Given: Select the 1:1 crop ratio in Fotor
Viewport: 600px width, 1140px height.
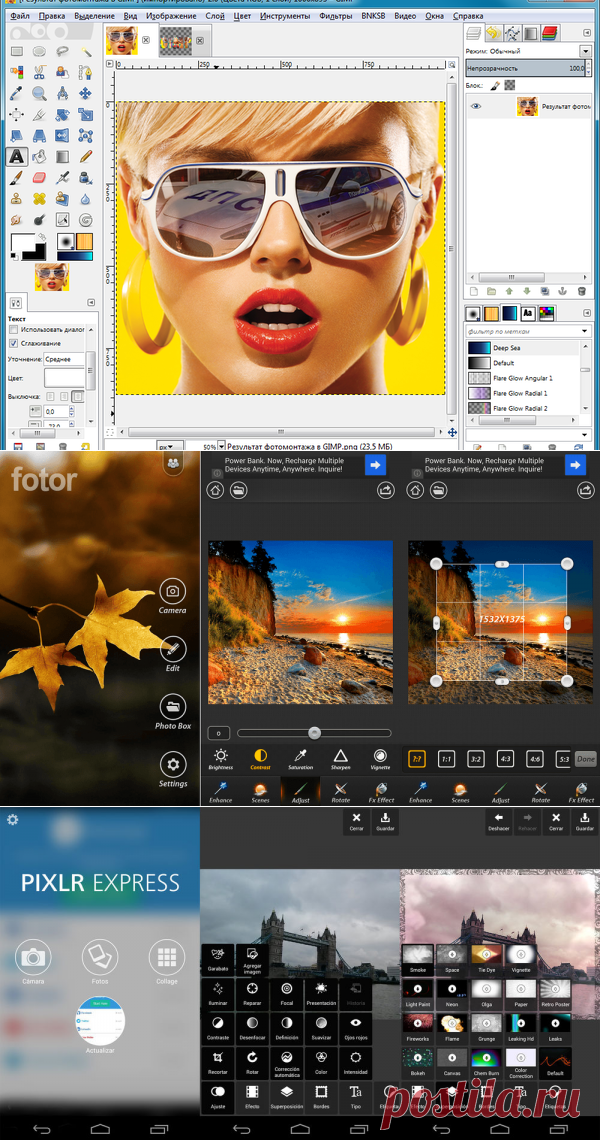Looking at the screenshot, I should coord(447,758).
